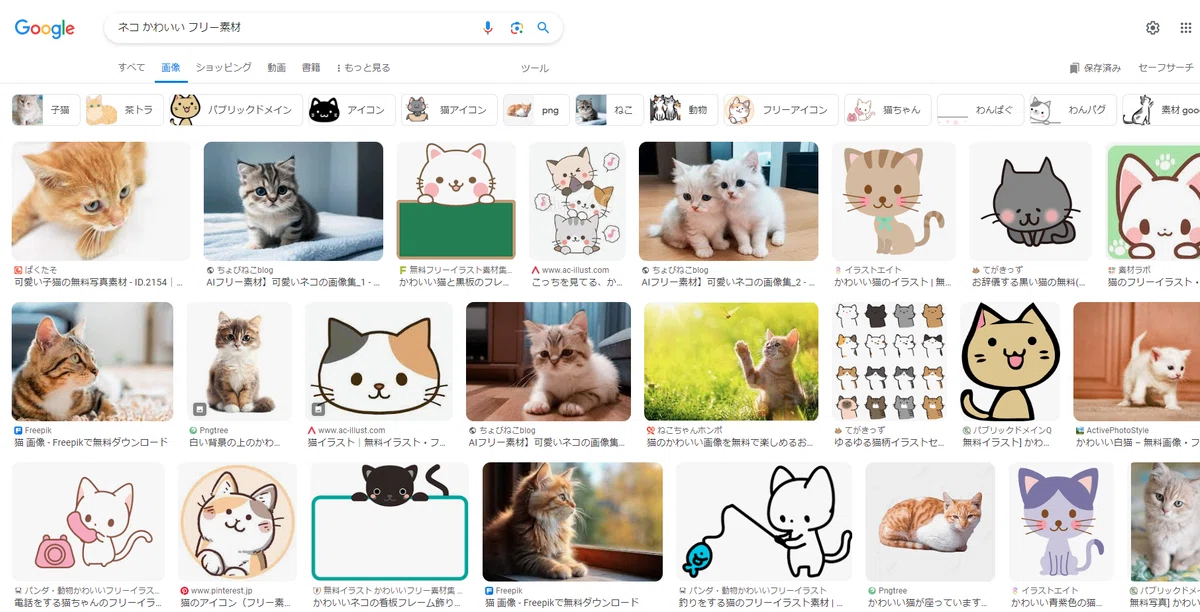Open the orange kitten photo from ぱくたそ
The width and height of the screenshot is (1200, 612).
[x=101, y=201]
